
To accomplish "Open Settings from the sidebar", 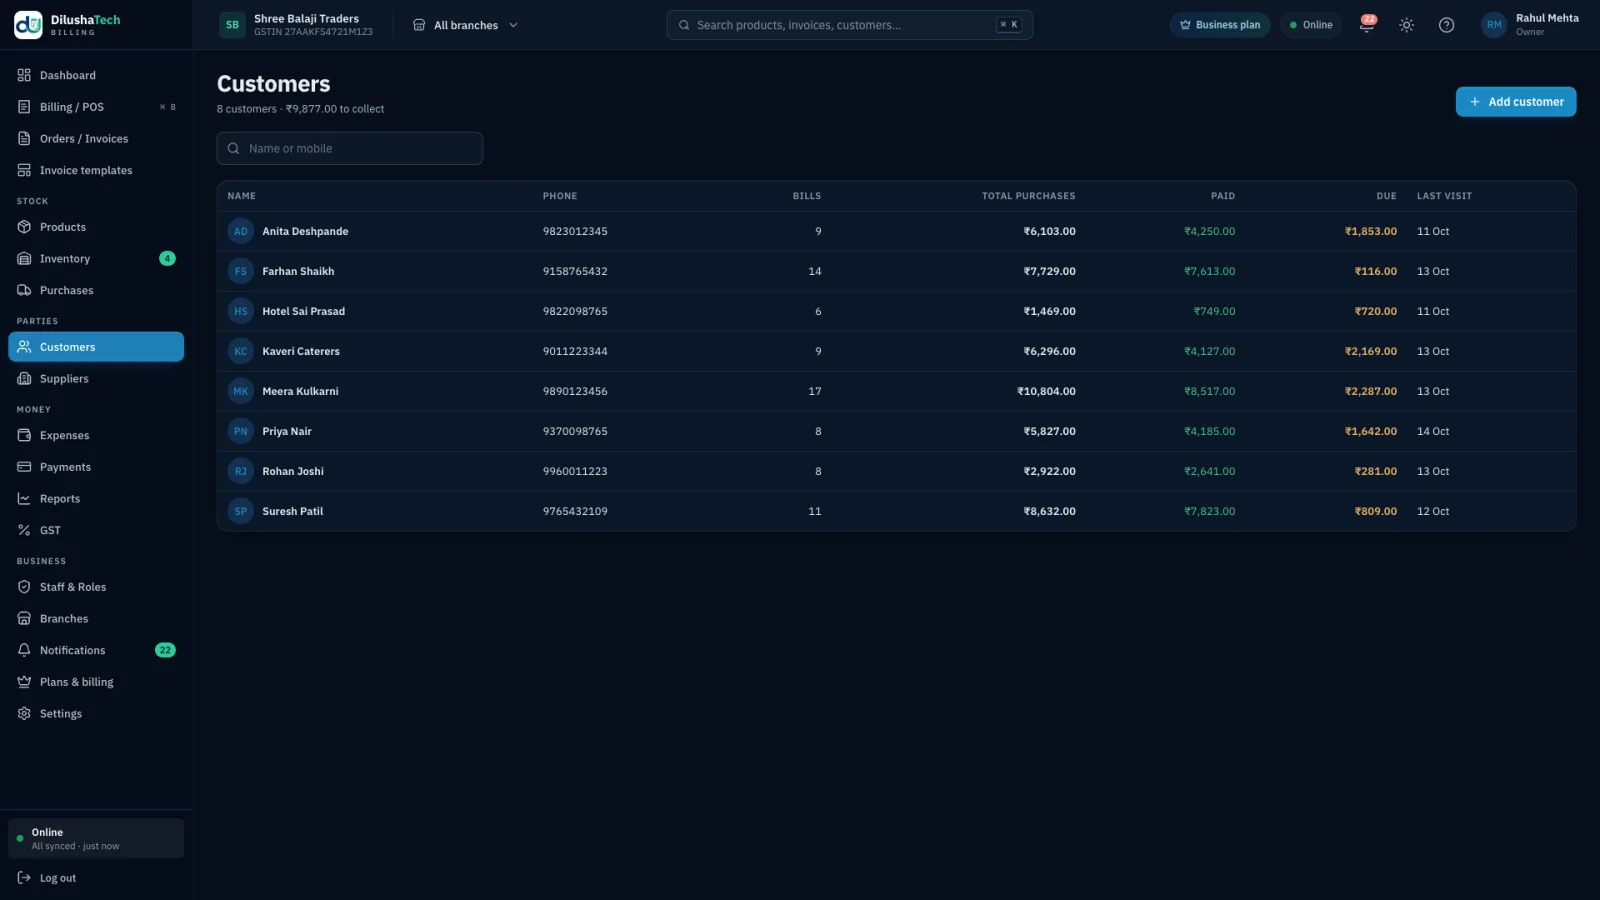I will pyautogui.click(x=96, y=714).
